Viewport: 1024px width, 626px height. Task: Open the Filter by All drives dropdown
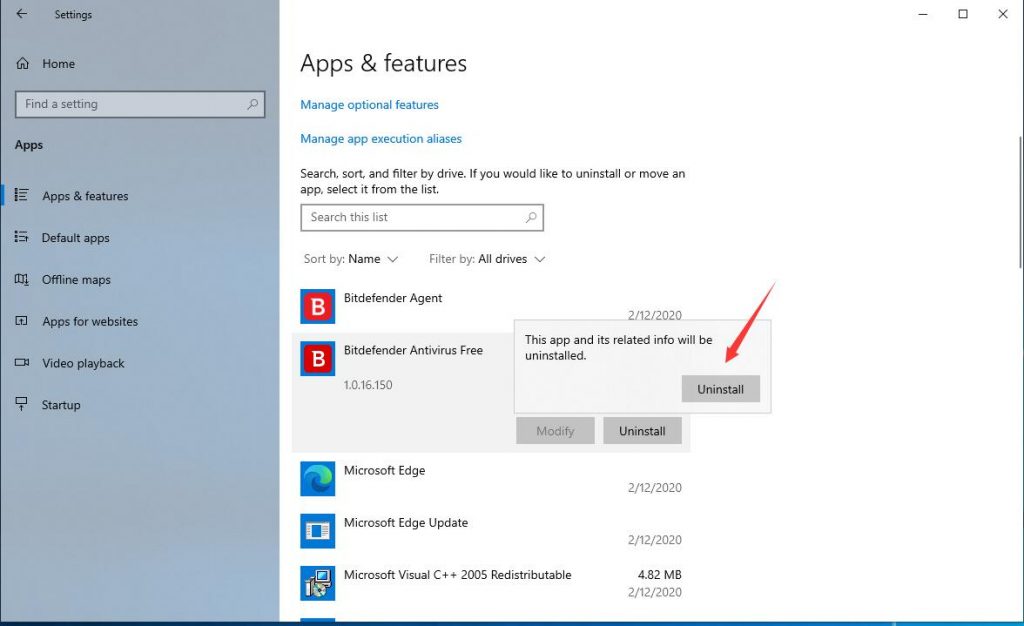click(x=487, y=259)
